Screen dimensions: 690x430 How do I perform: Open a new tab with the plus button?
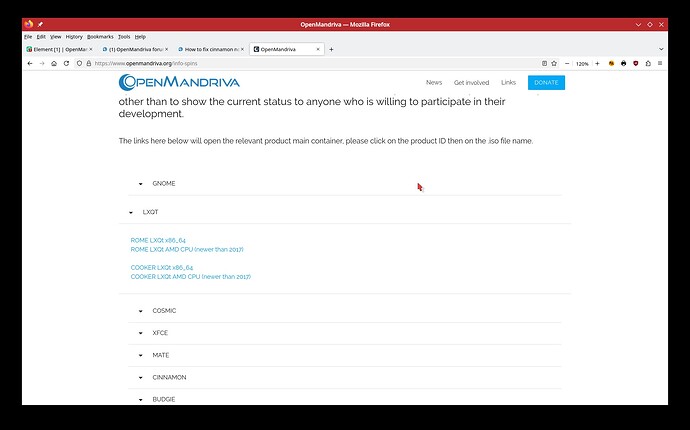tap(331, 49)
